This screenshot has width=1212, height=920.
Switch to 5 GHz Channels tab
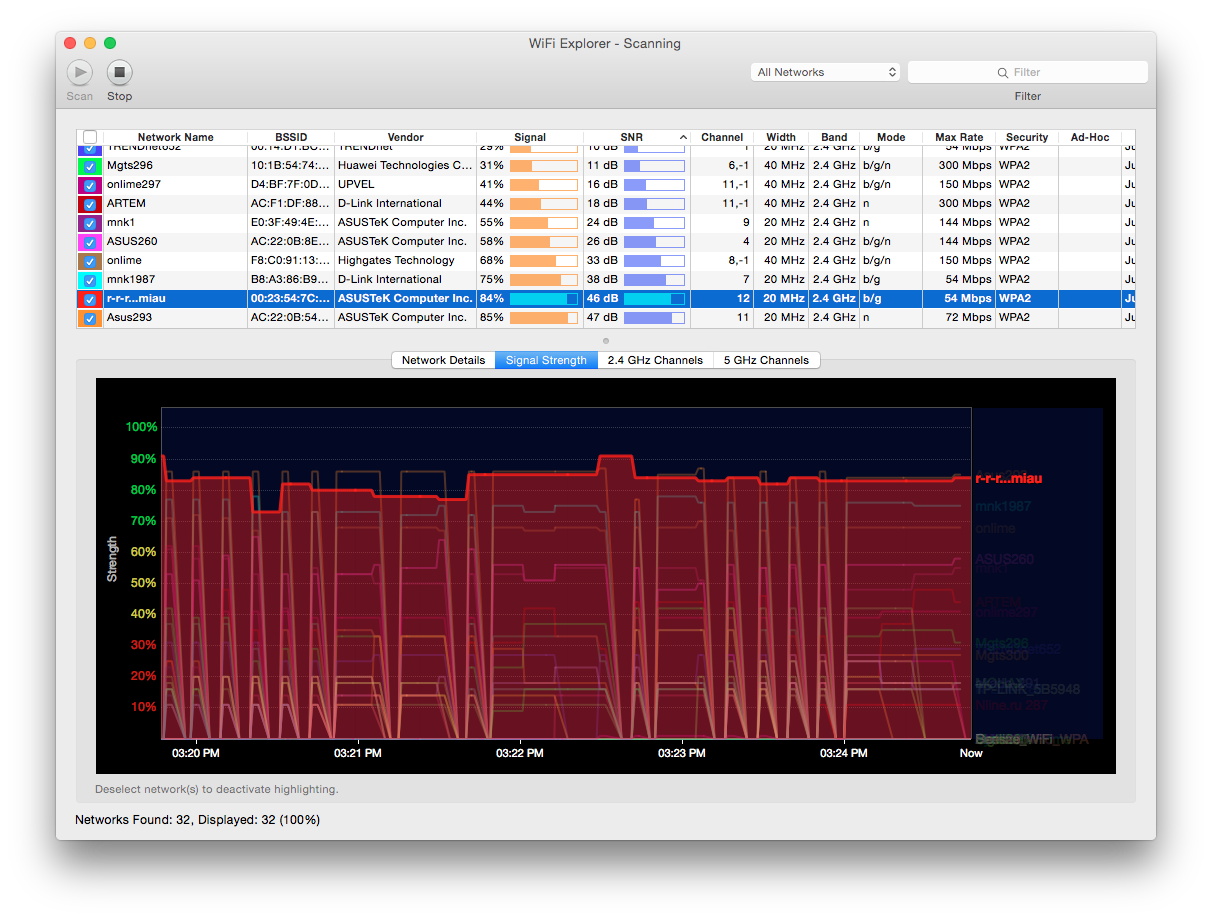tap(766, 360)
